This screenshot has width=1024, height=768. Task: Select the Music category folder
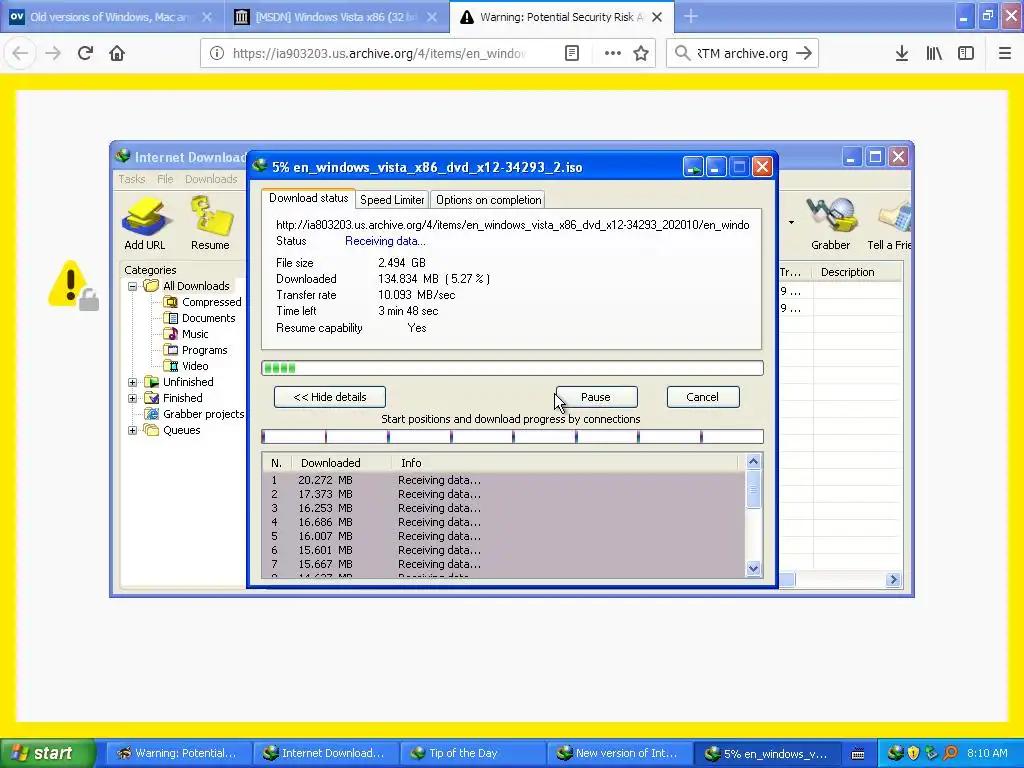coord(187,334)
